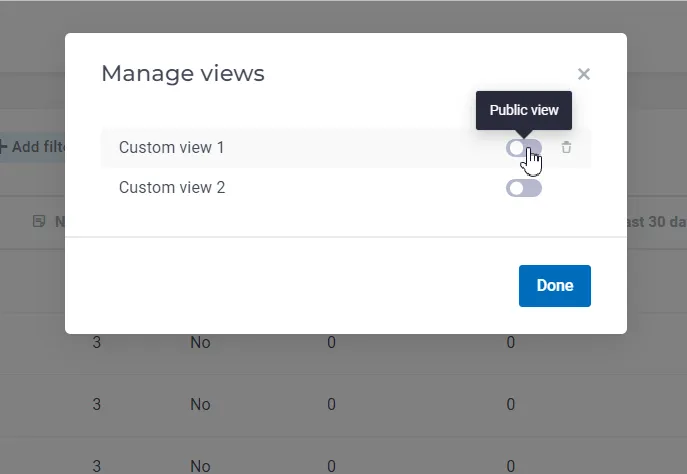Select the Custom view 2 row label

[x=172, y=188]
